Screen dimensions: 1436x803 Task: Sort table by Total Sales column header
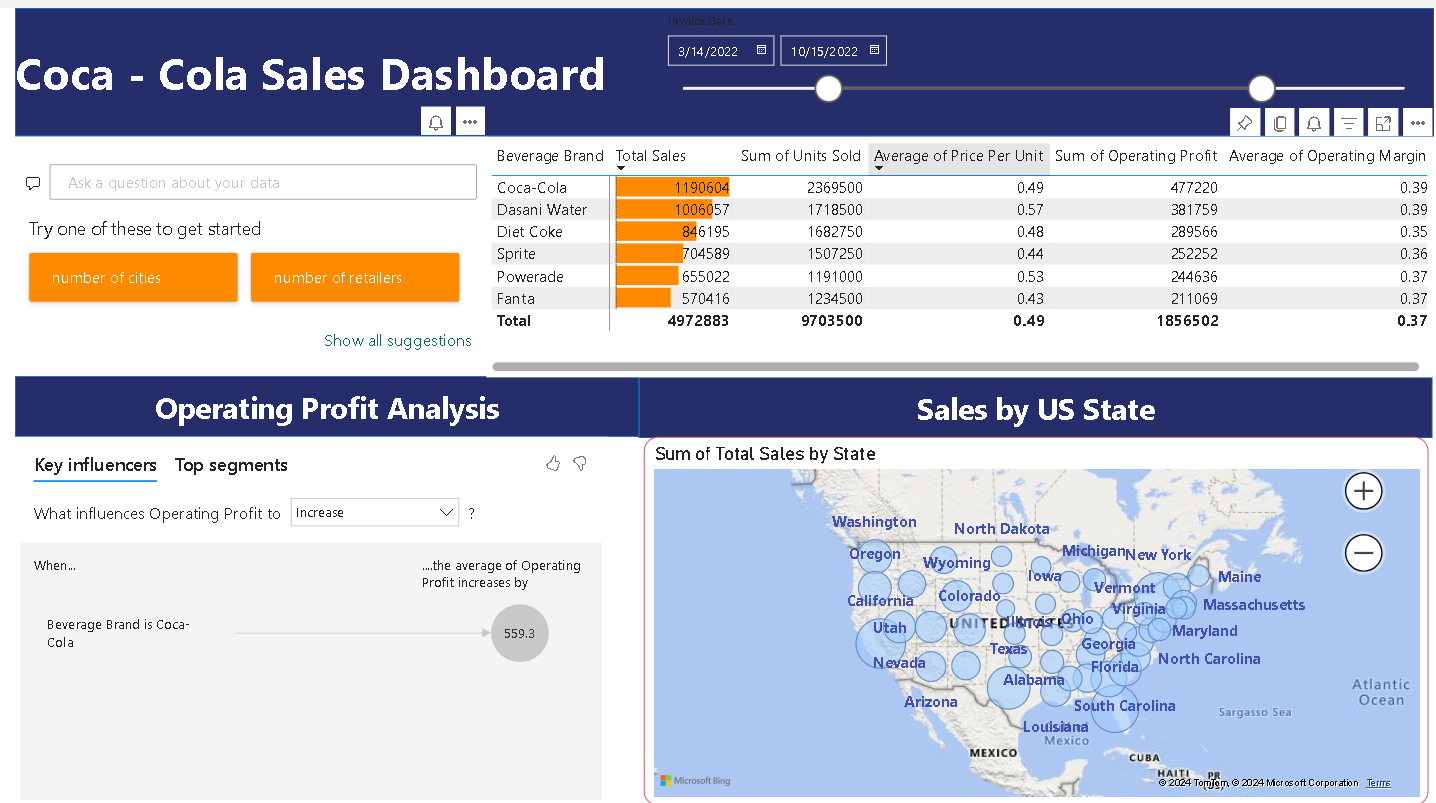pyautogui.click(x=650, y=156)
